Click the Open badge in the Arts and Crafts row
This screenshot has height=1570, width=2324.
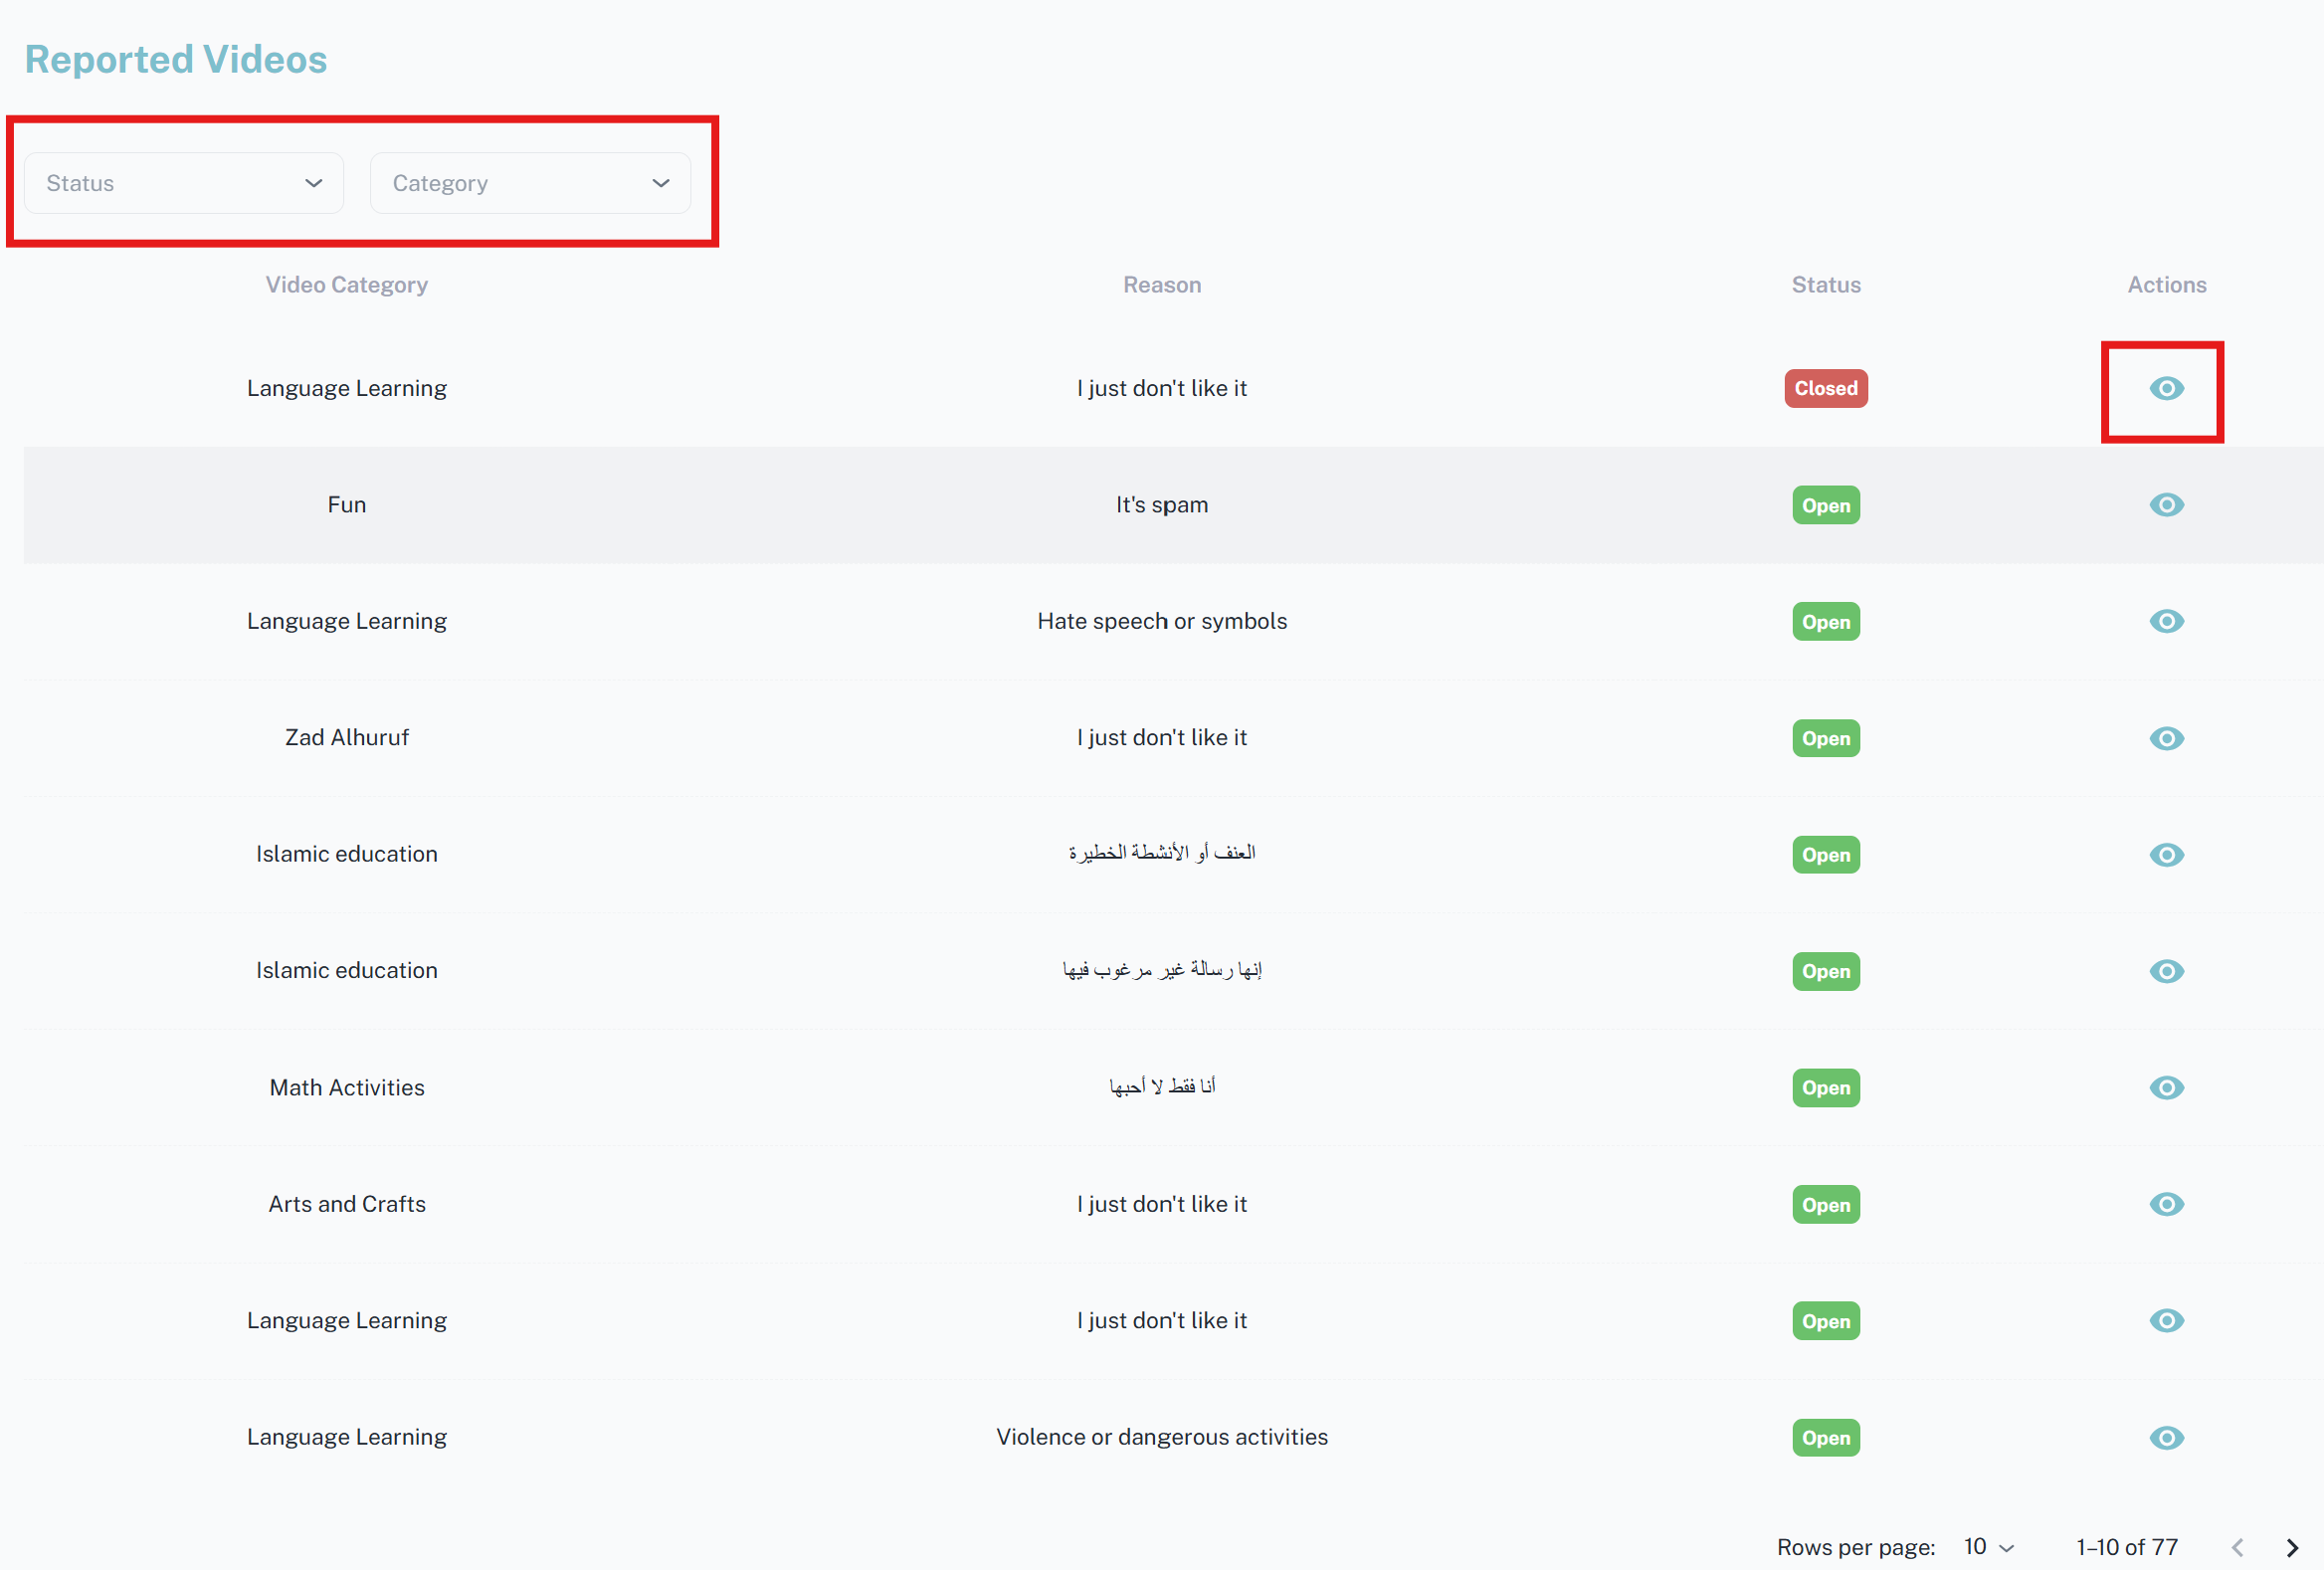[x=1825, y=1204]
